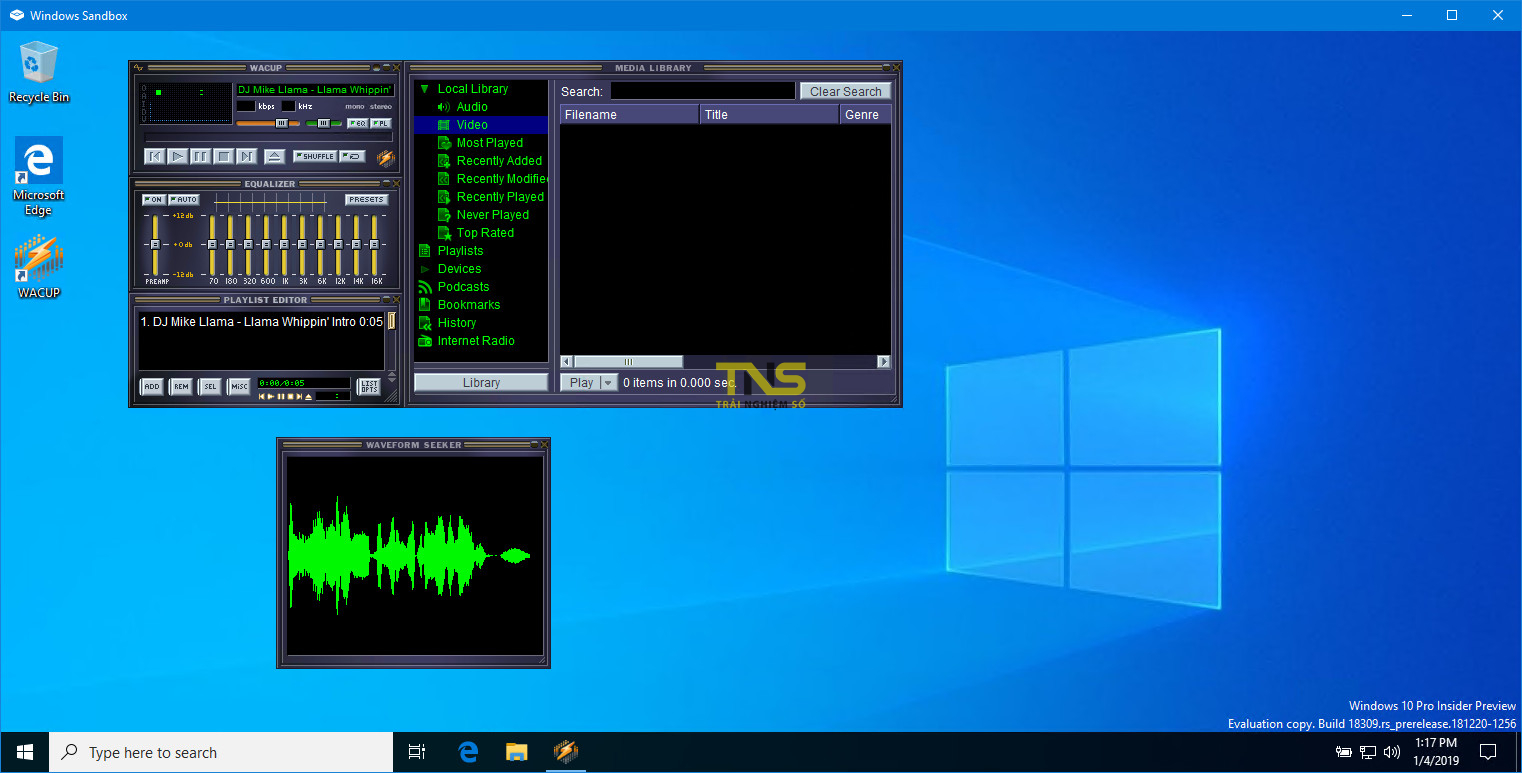Skip to previous track in main window
Screen dimensions: 1522x773
pyautogui.click(x=154, y=156)
